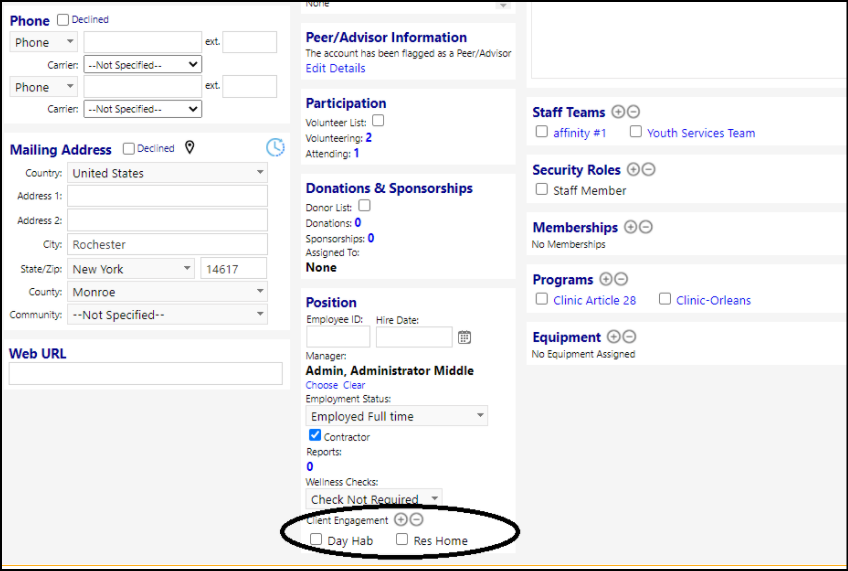This screenshot has width=848, height=571.
Task: Click the plus icon next to Programs
Action: pyautogui.click(x=606, y=279)
